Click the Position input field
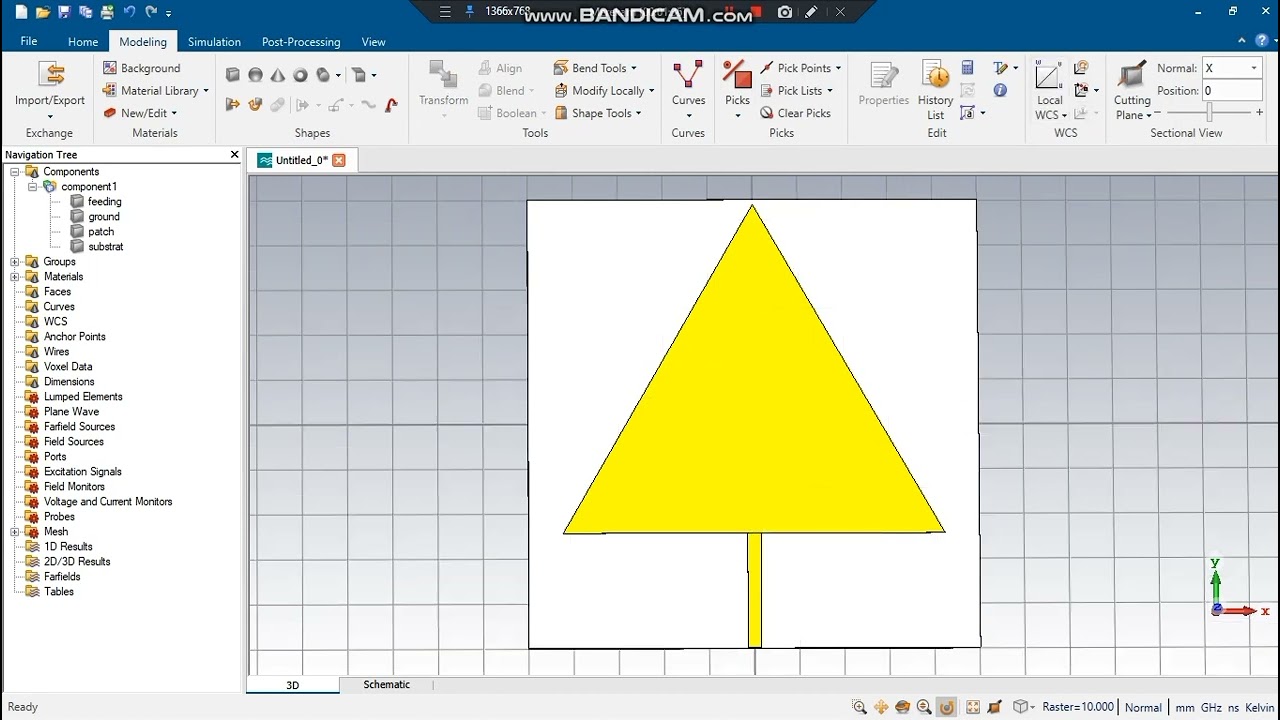Viewport: 1280px width, 720px height. [1231, 90]
